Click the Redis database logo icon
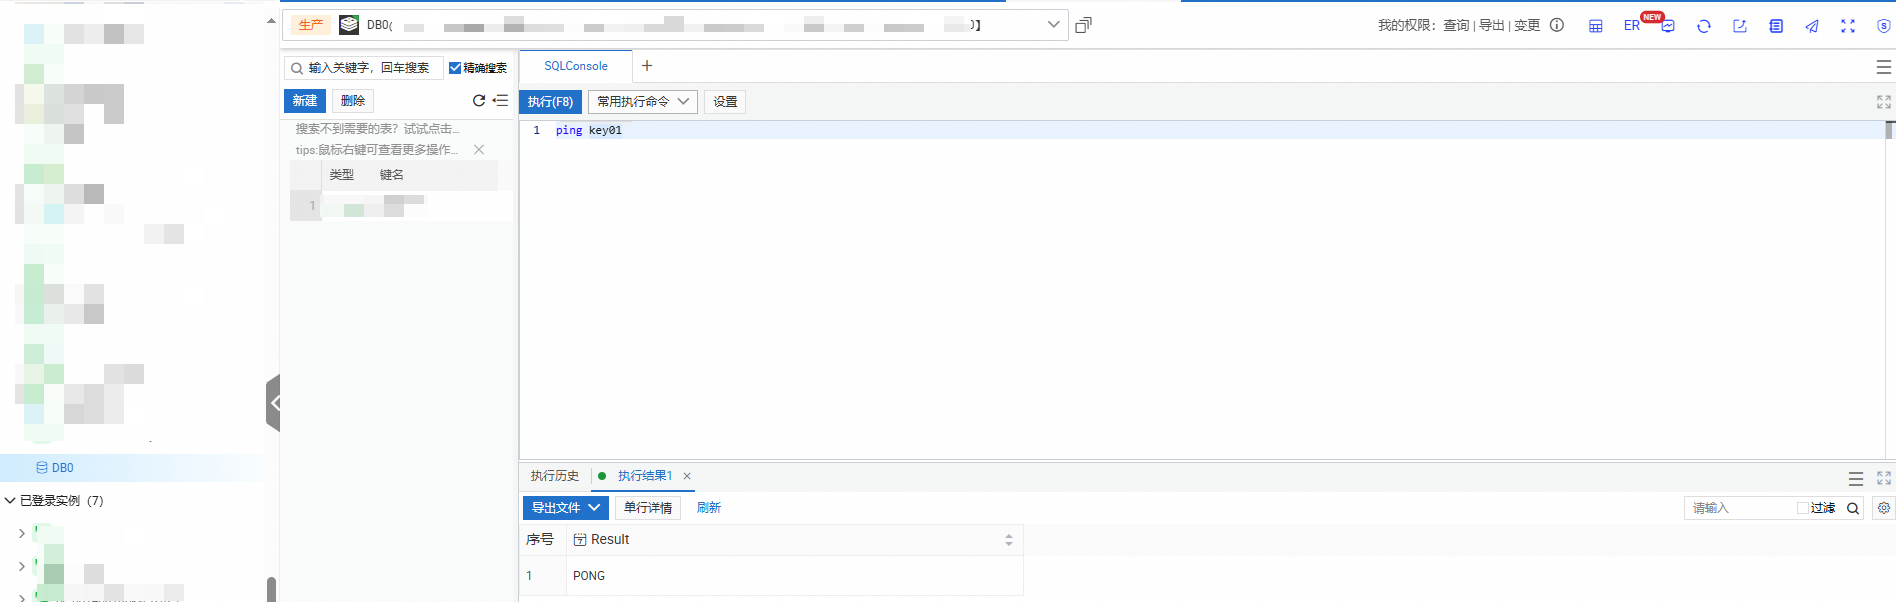This screenshot has width=1896, height=602. point(349,25)
